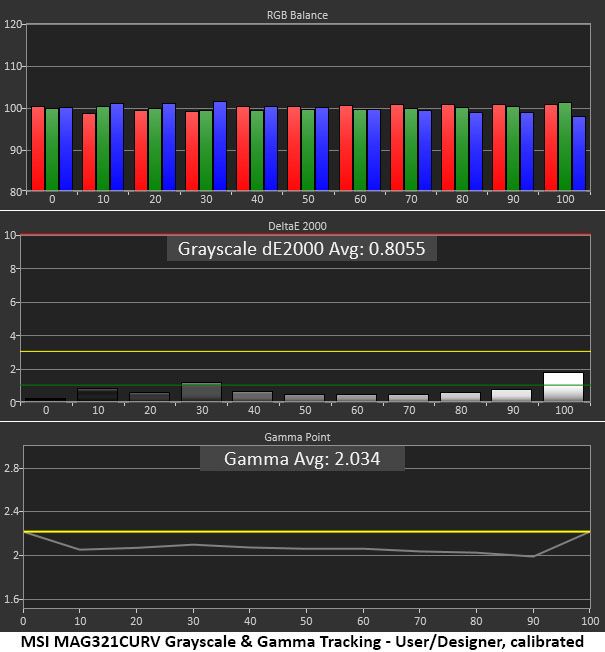605x652 pixels.
Task: Click the green bar at 80 in RGB Balance
Action: [x=462, y=149]
